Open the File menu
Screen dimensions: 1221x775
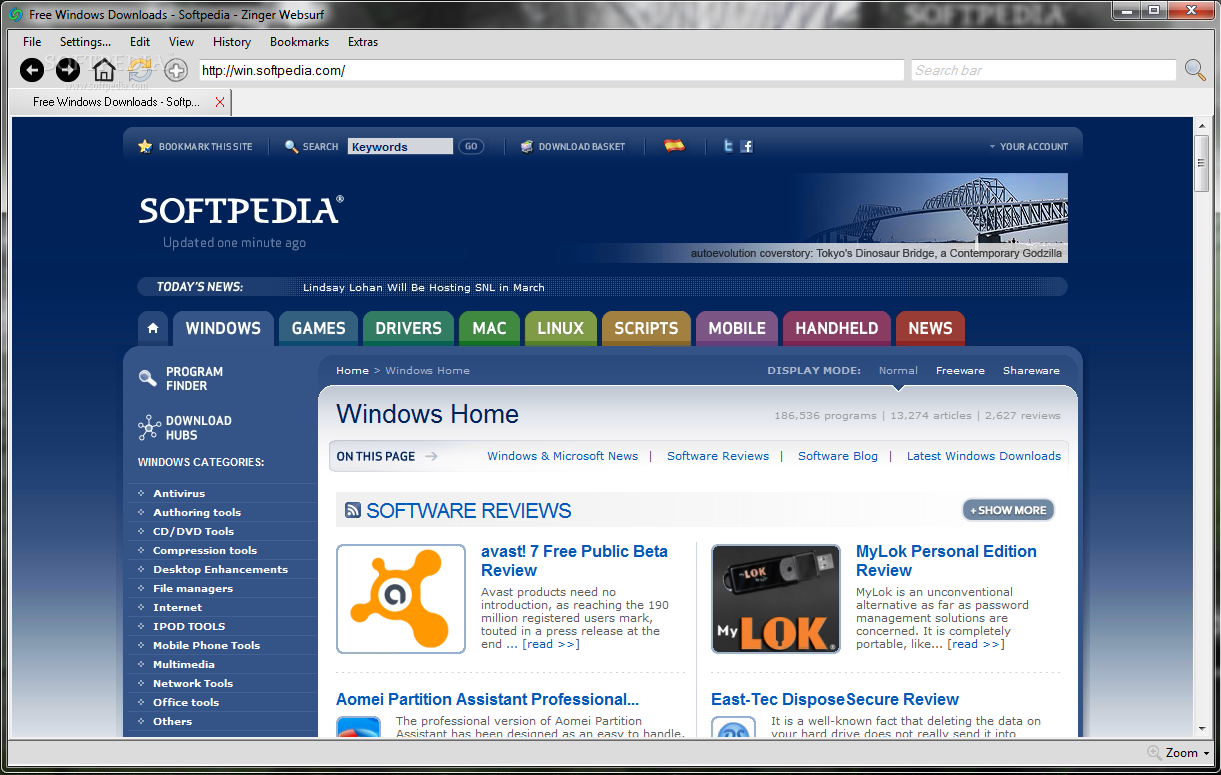[32, 42]
